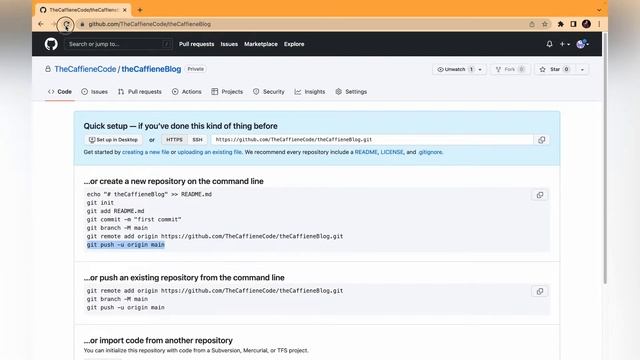The height and width of the screenshot is (360, 640).
Task: Expand the Unwatch dropdown arrow
Action: coord(480,70)
